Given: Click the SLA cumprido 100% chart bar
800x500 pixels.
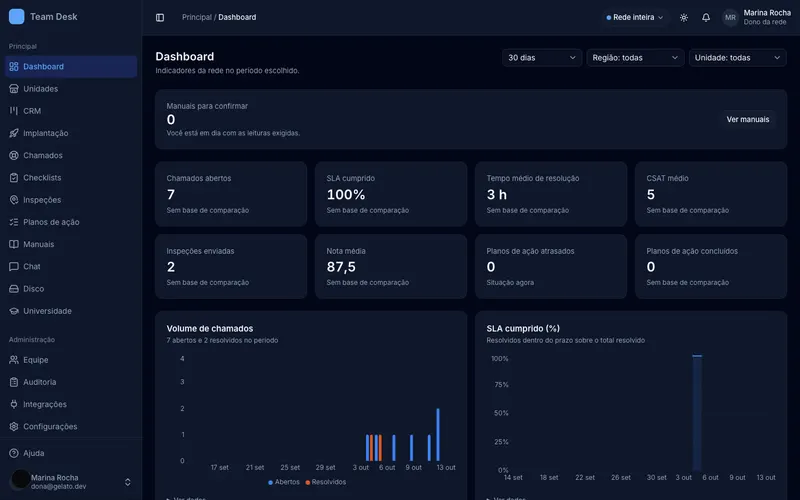Looking at the screenshot, I should pos(697,412).
